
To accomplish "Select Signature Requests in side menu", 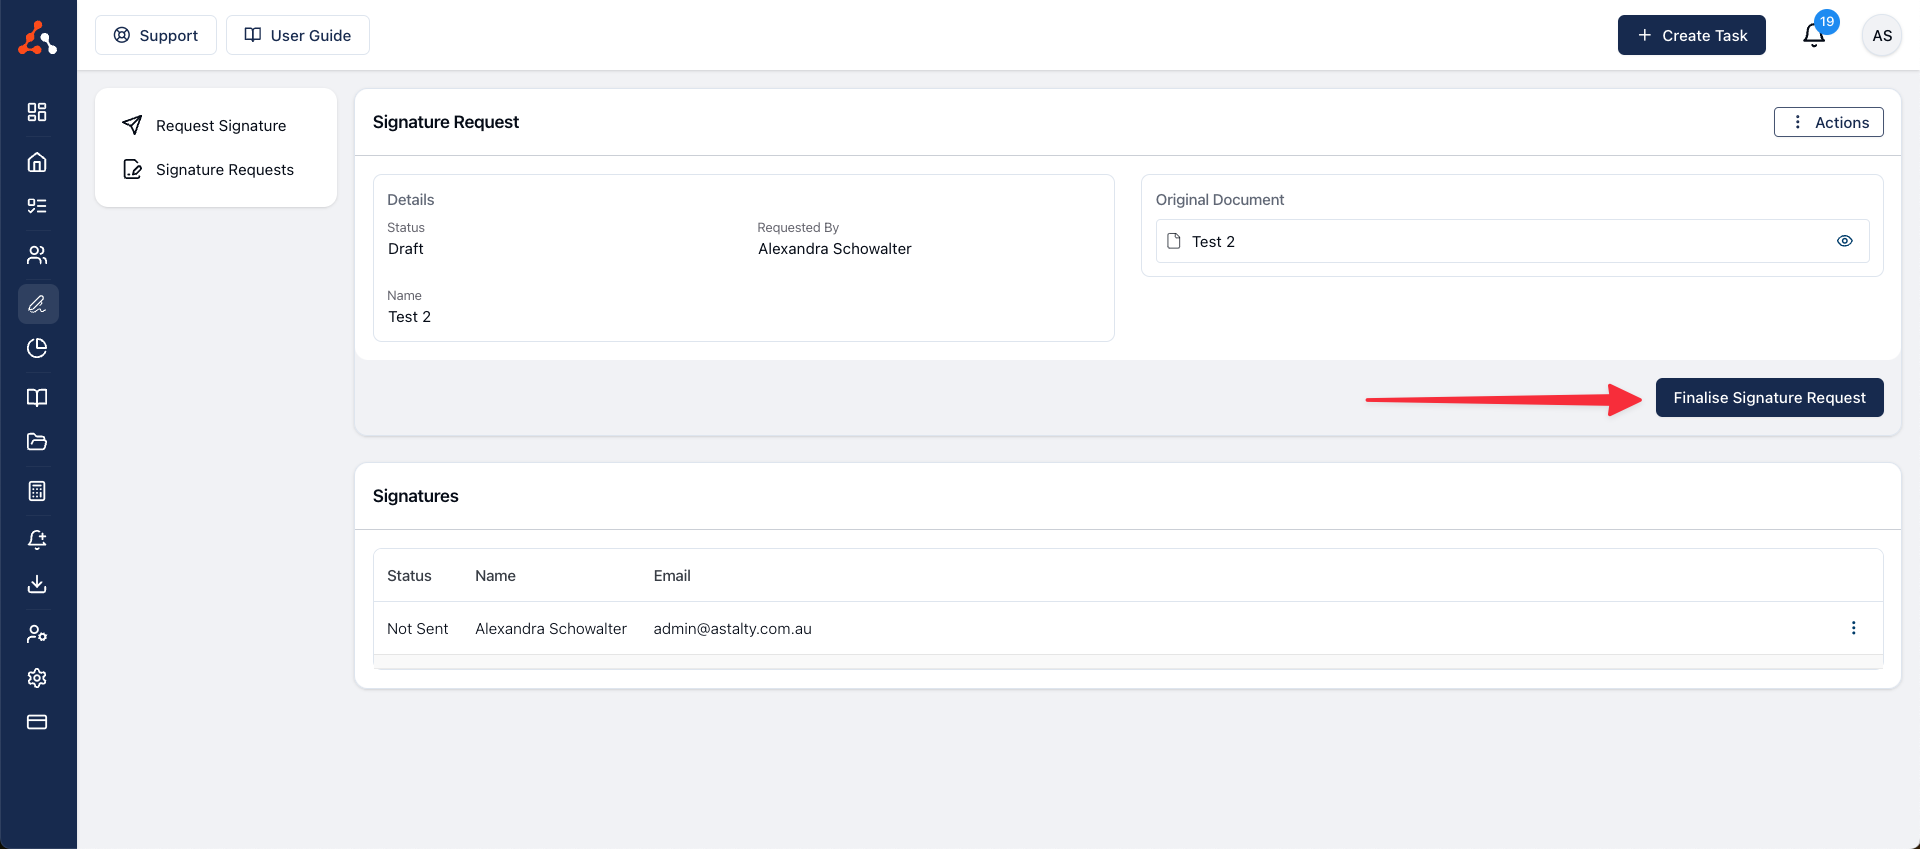I will tap(224, 170).
